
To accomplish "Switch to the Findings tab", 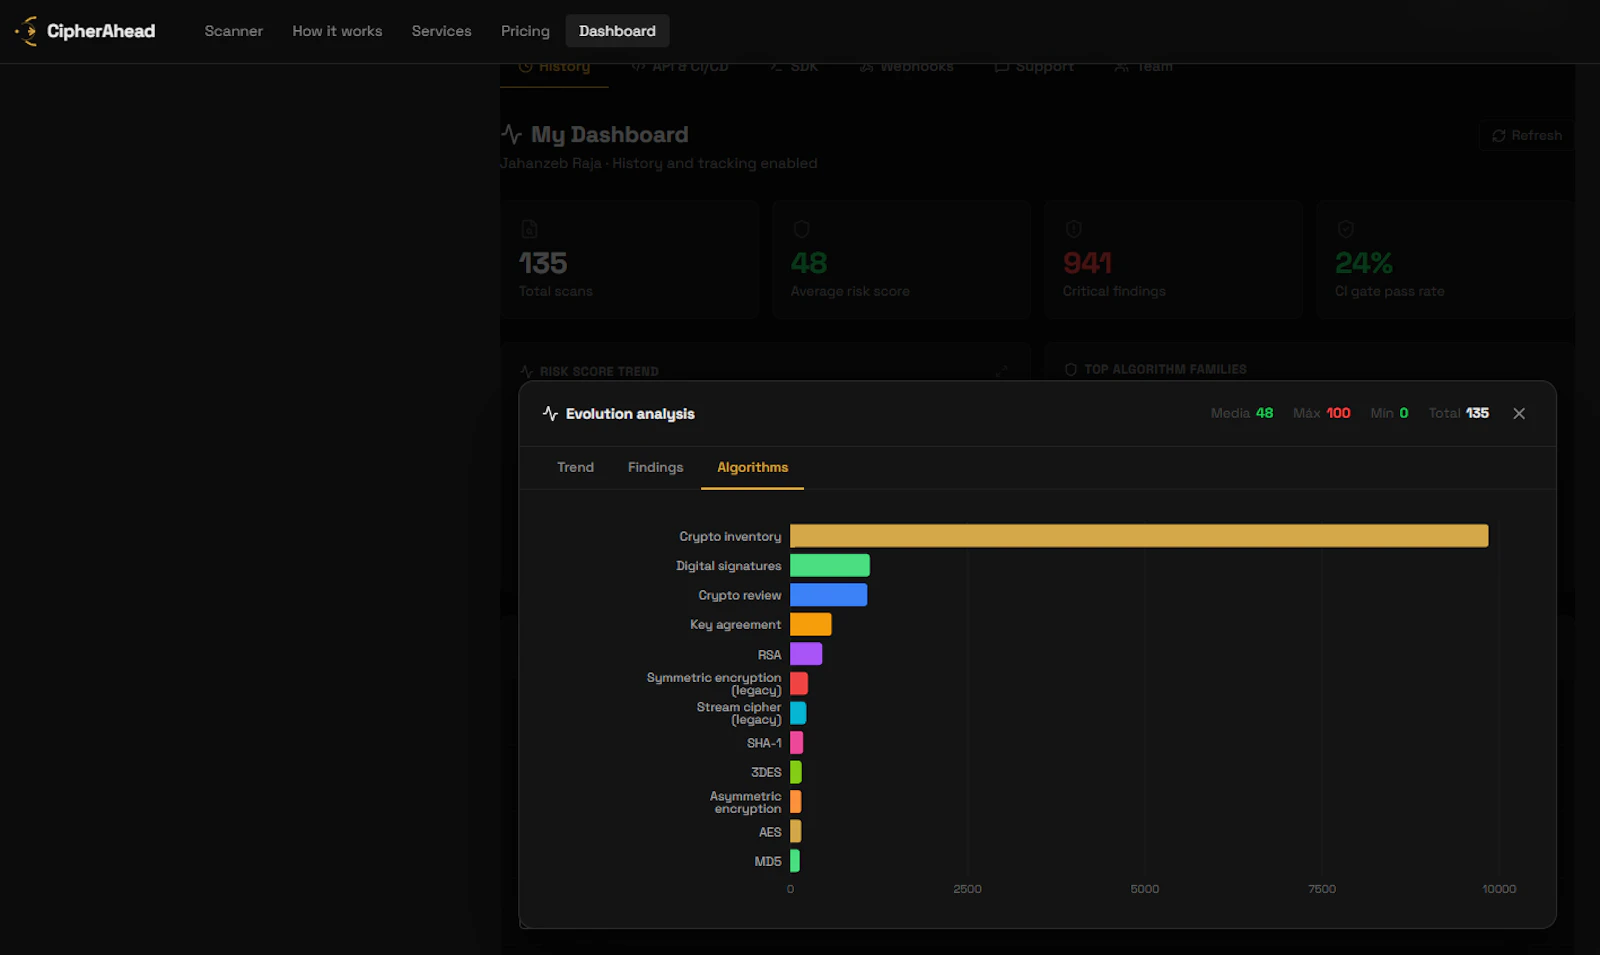I will 655,468.
